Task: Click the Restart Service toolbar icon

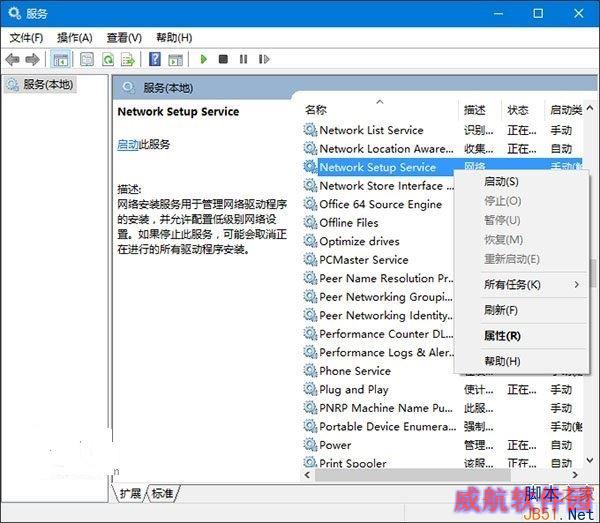Action: [264, 59]
